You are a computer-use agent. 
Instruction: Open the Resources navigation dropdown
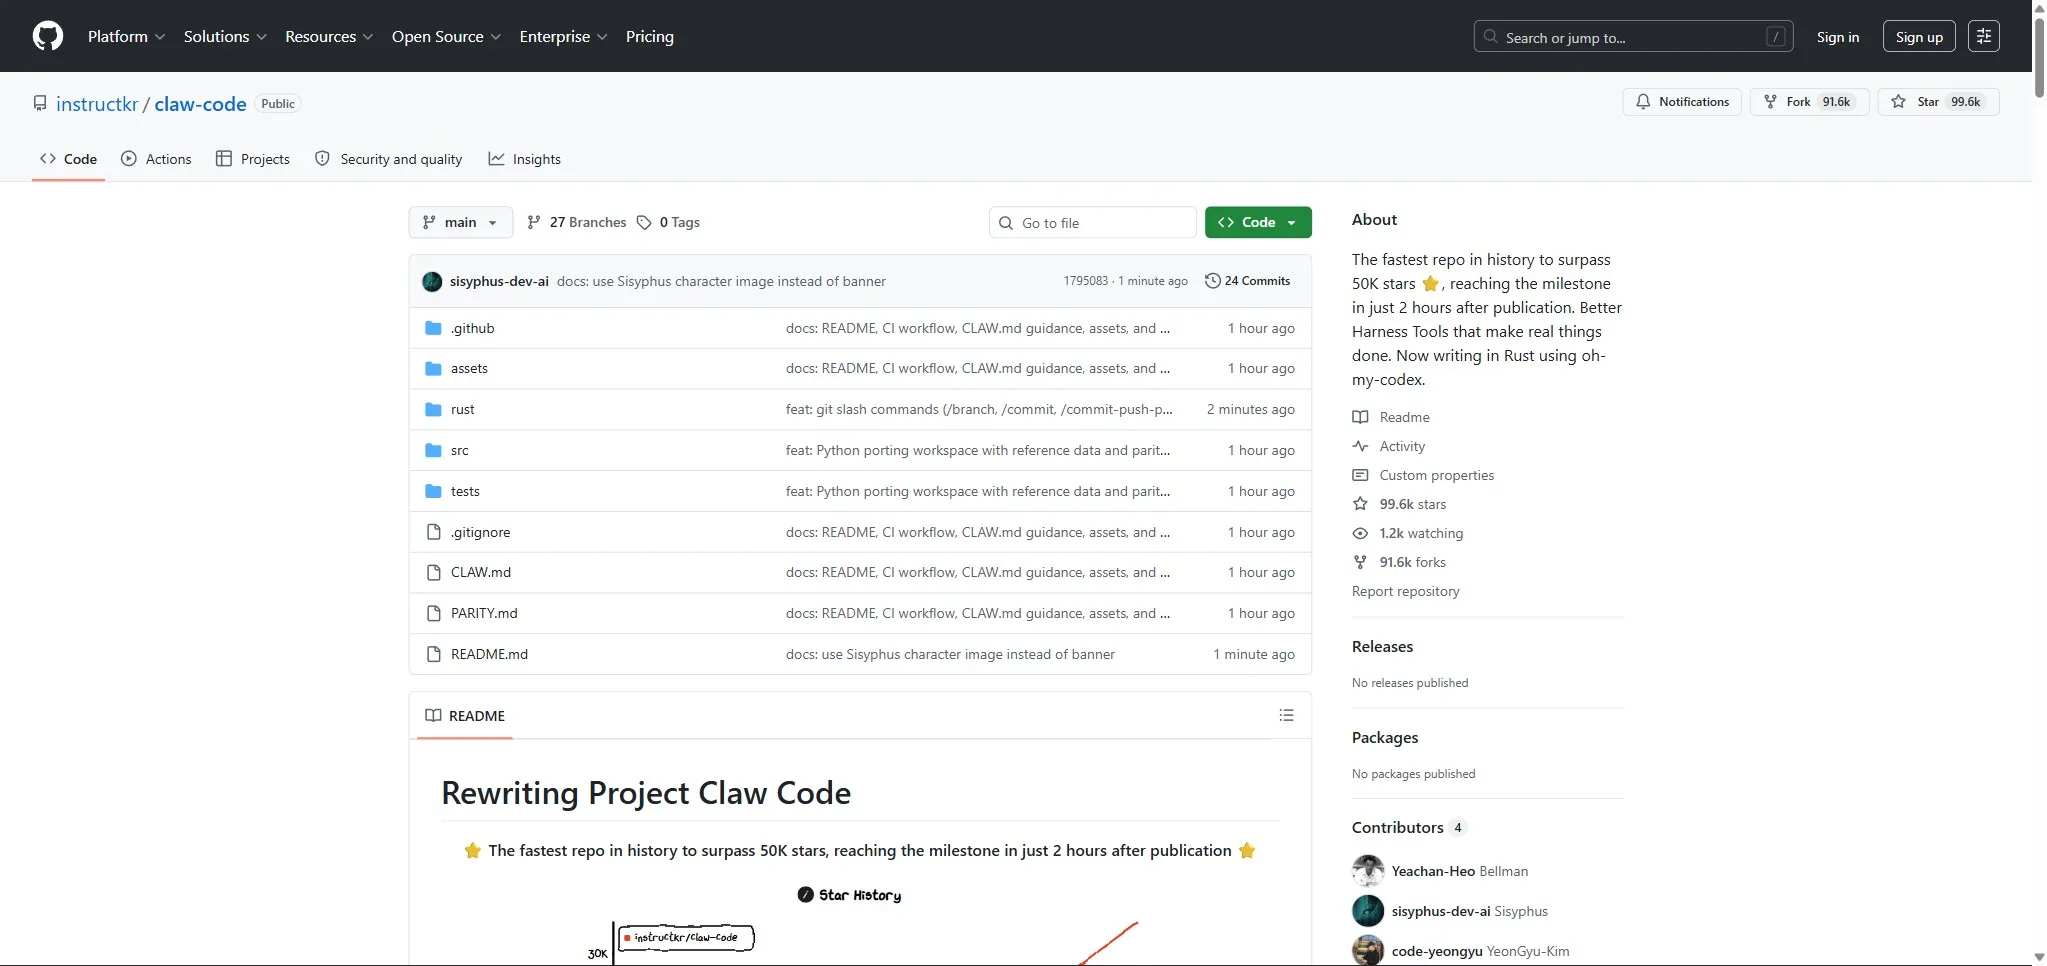pos(328,36)
